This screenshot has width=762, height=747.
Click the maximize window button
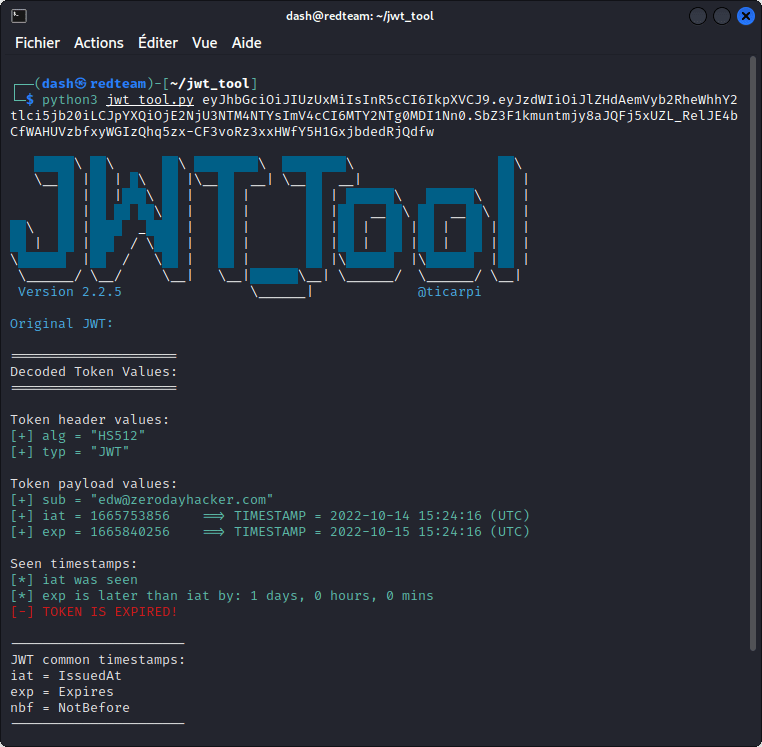722,16
